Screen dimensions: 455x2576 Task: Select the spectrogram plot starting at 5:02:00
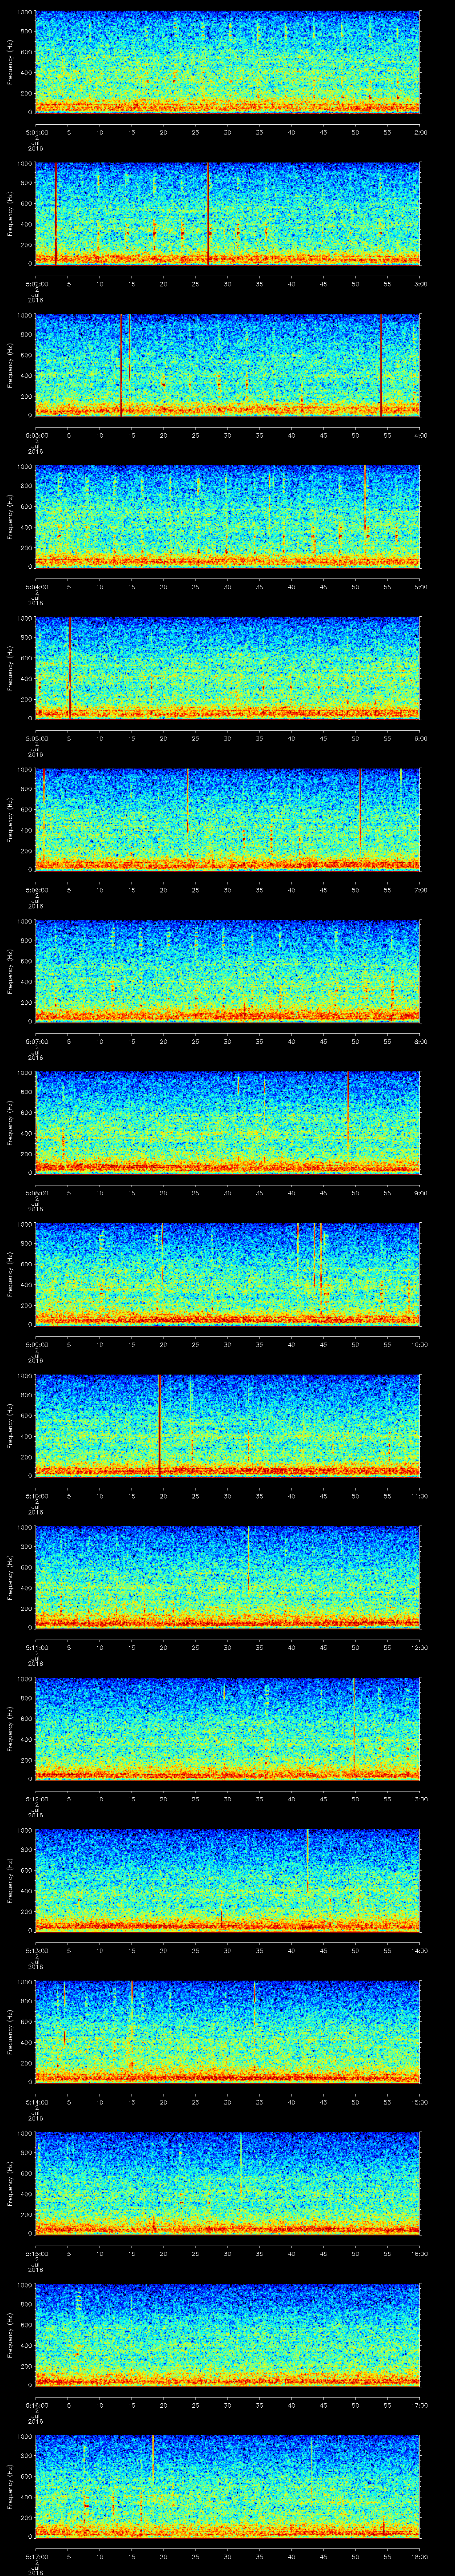point(228,214)
